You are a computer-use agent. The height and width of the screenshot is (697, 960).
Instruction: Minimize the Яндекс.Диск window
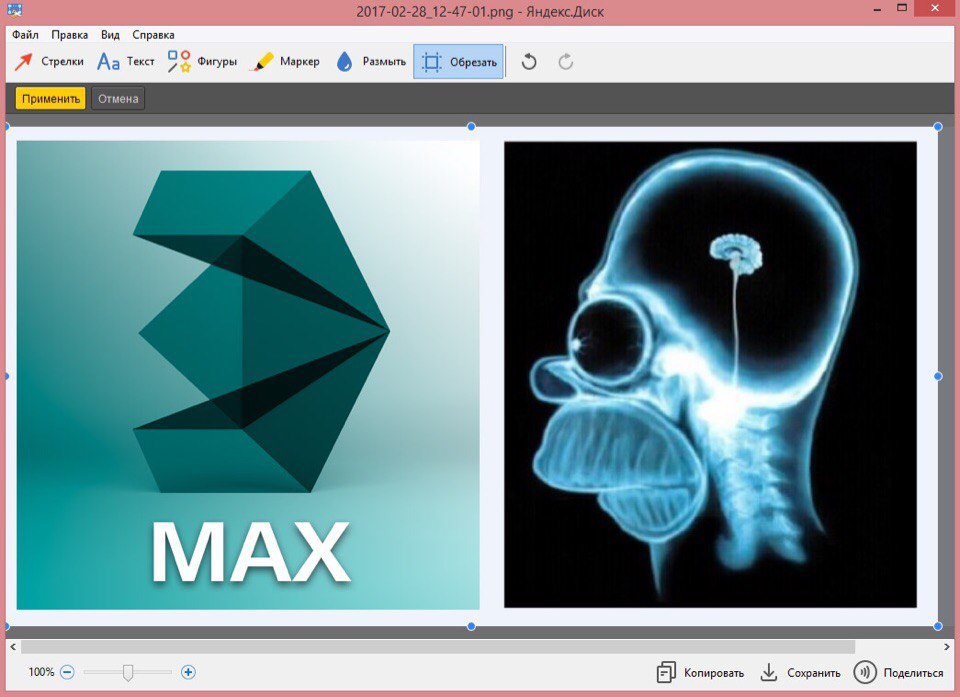click(877, 10)
